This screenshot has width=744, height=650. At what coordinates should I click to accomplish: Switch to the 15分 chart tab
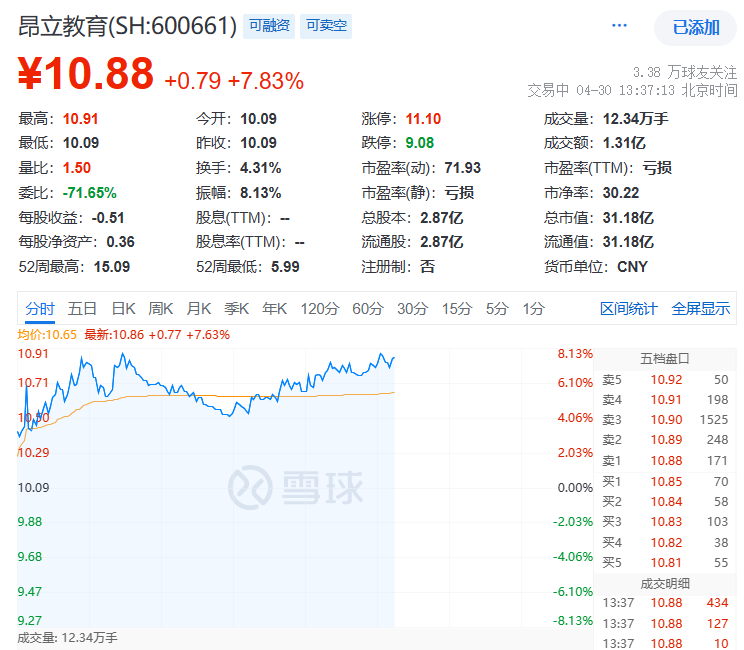tap(457, 309)
